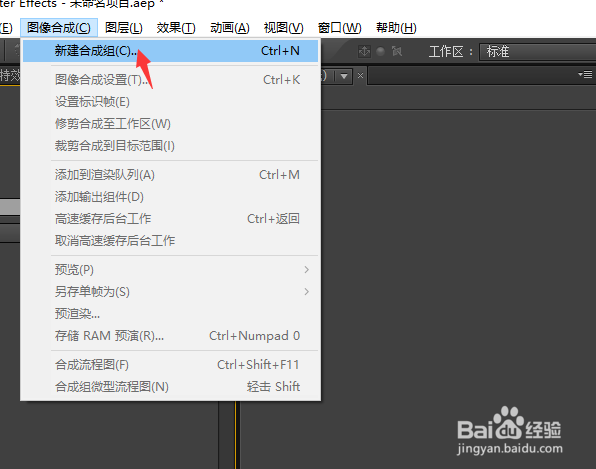
Task: Click the crossed-out view axis icon
Action: click(x=397, y=51)
